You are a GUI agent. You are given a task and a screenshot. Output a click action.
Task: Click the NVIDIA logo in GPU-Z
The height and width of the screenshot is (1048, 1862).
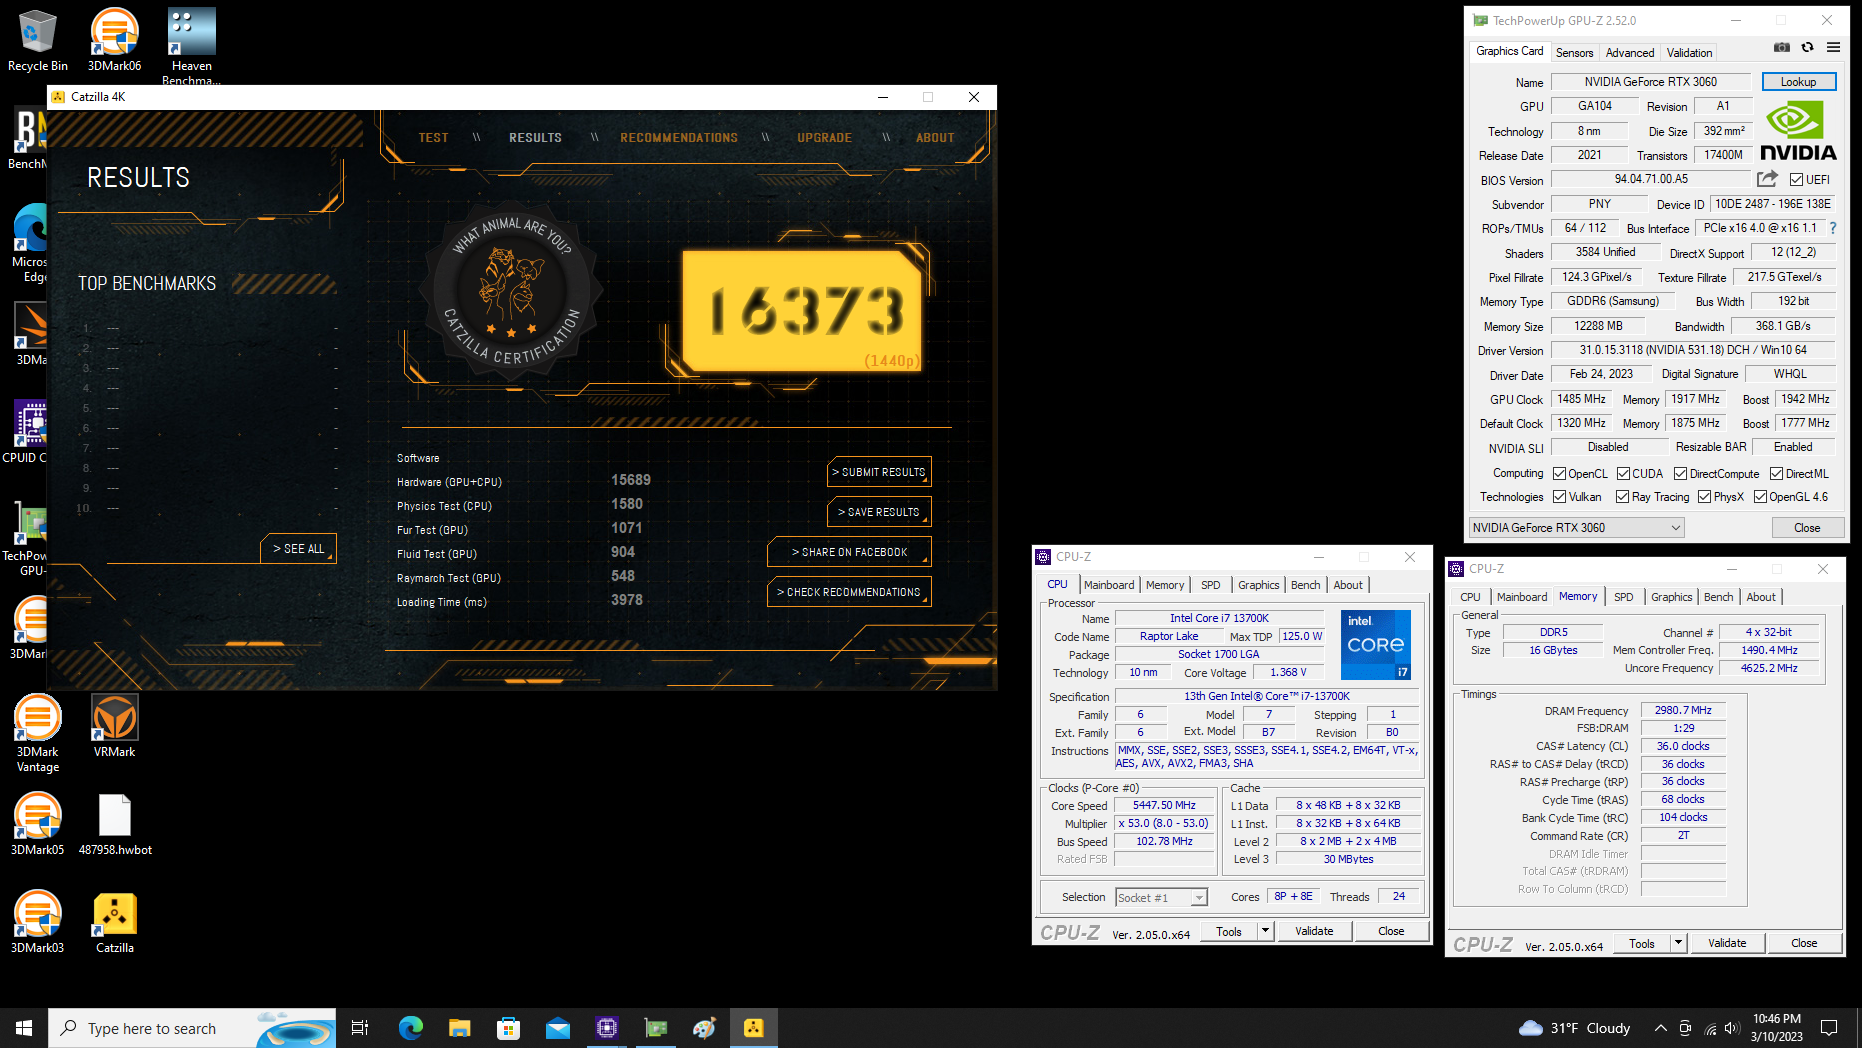[1798, 131]
